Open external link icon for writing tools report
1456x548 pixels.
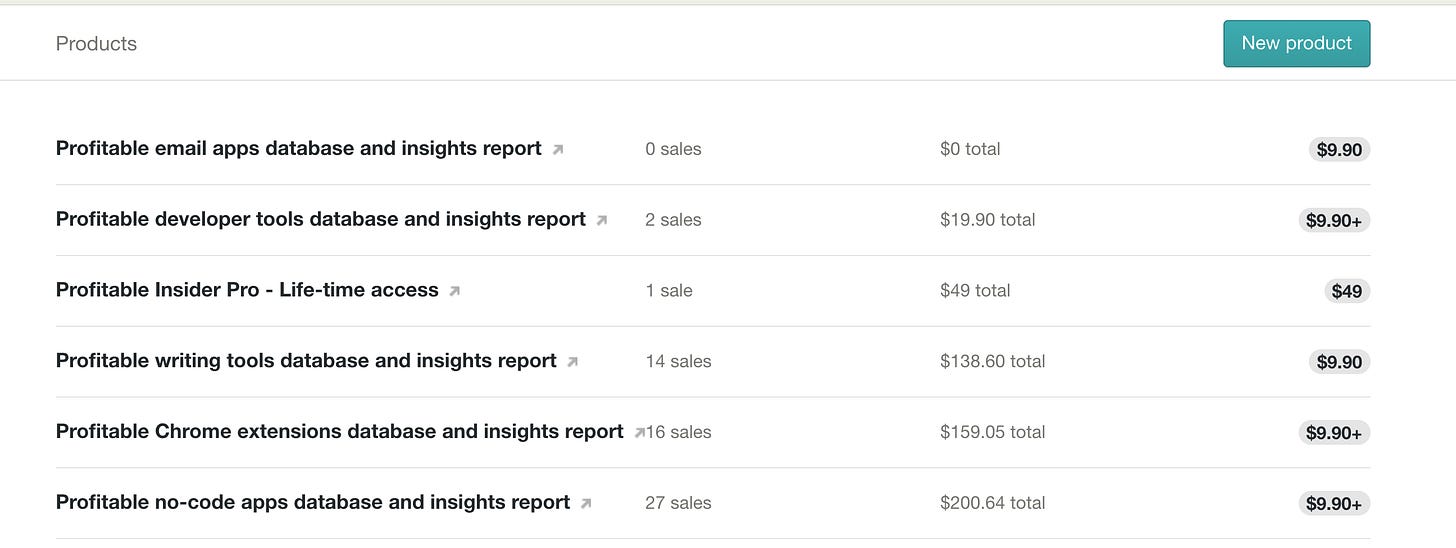[573, 362]
